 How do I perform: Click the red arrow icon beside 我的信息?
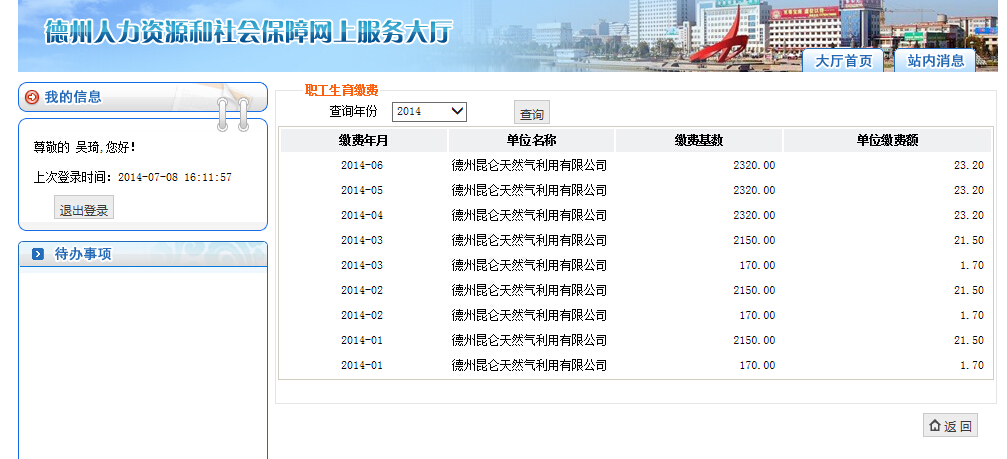point(32,97)
